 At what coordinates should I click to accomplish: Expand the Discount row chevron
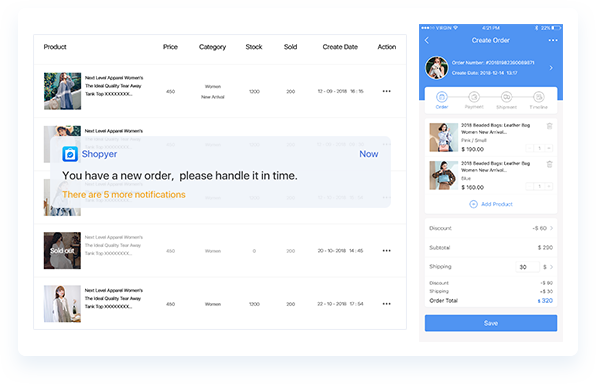tap(552, 228)
